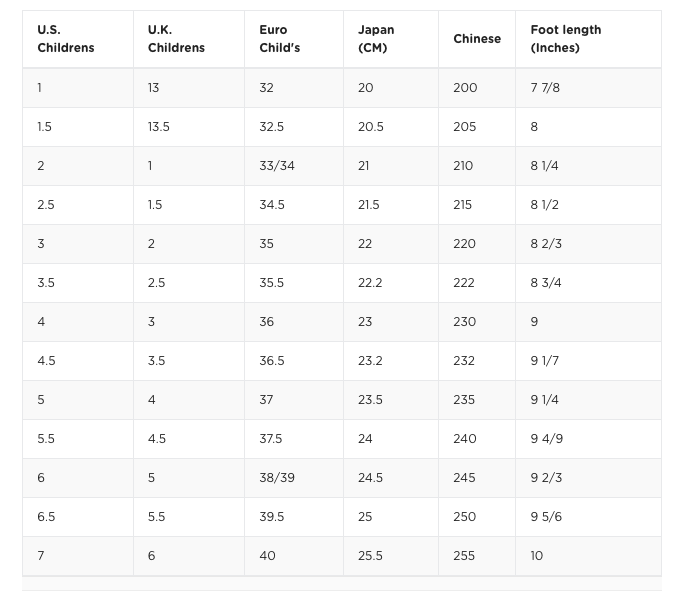Image resolution: width=684 pixels, height=613 pixels.
Task: Select Euro size 40 cell
Action: pos(267,556)
